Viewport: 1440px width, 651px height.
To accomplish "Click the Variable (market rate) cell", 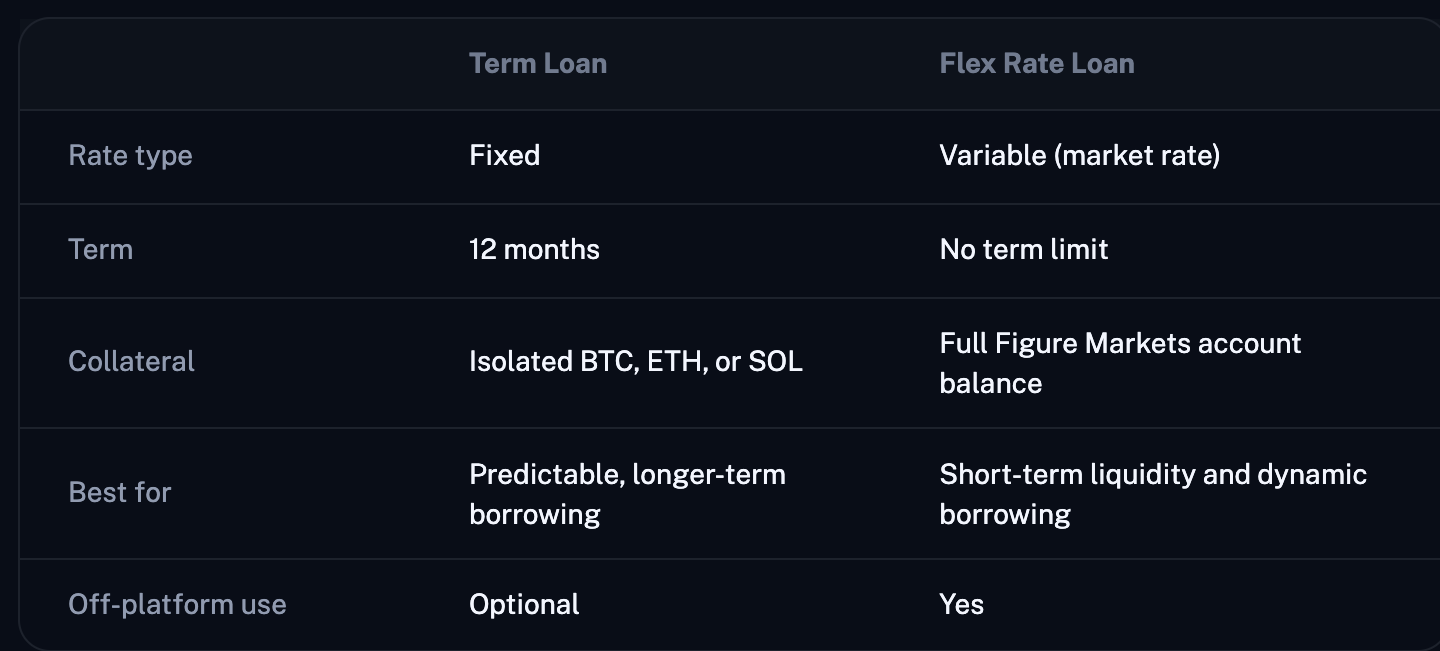I will pyautogui.click(x=1080, y=155).
